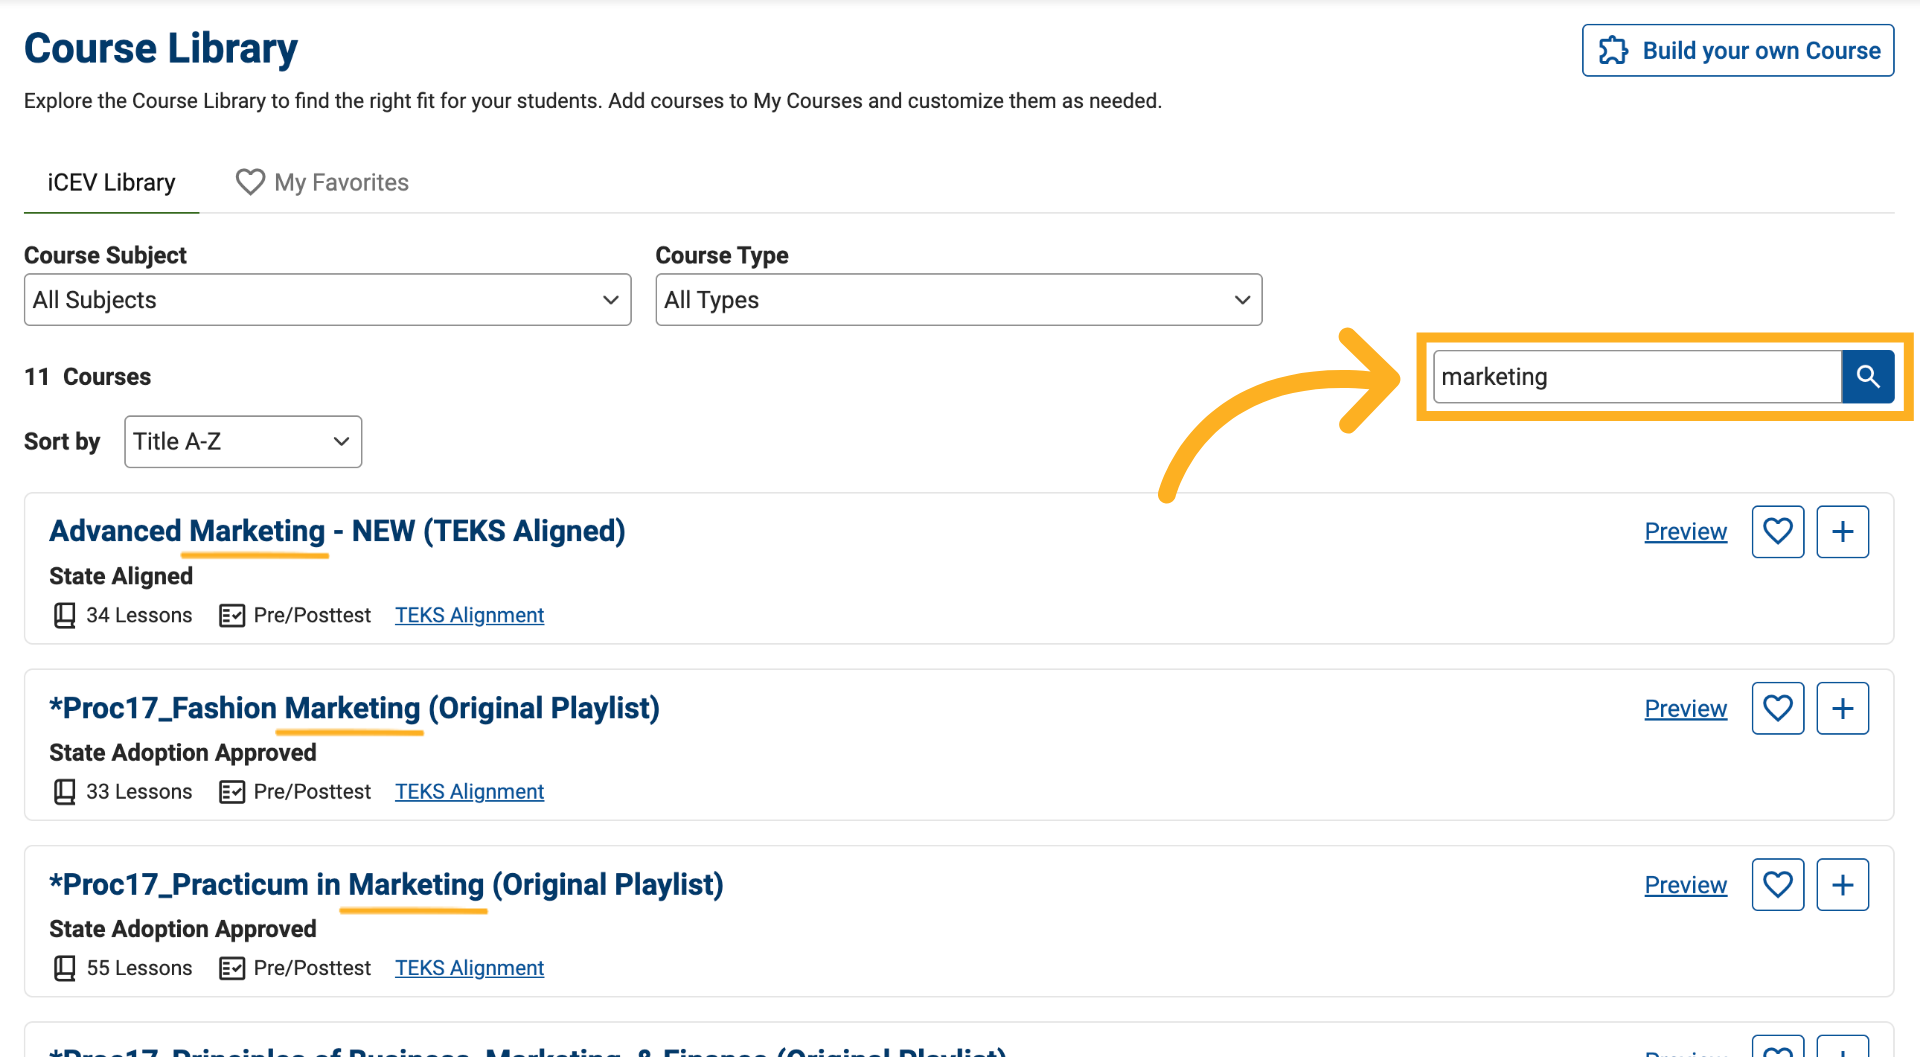The height and width of the screenshot is (1057, 1920).
Task: Open the Sort by Title A-Z dropdown
Action: tap(243, 441)
